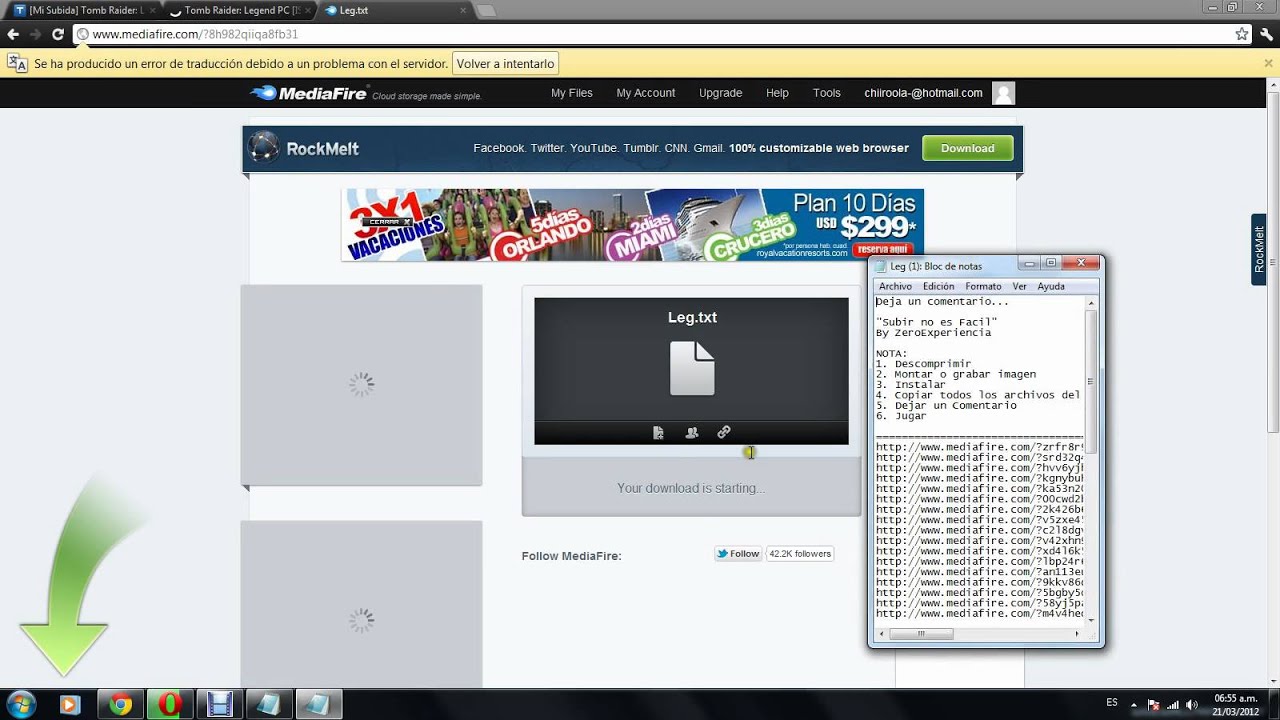Open the video editor taskbar icon with the film strip
Image resolution: width=1280 pixels, height=720 pixels.
point(218,704)
